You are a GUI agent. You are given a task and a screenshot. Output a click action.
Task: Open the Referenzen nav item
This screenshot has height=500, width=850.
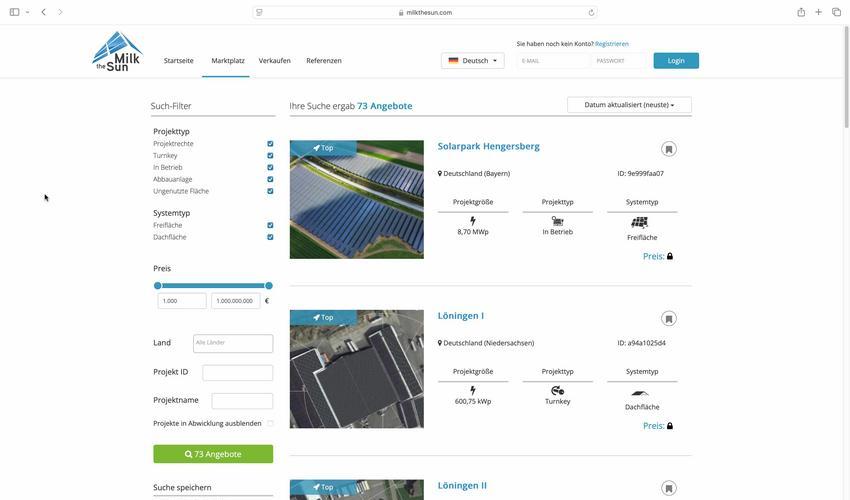click(x=324, y=61)
